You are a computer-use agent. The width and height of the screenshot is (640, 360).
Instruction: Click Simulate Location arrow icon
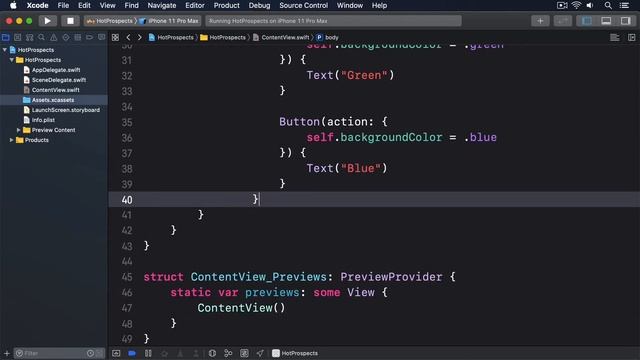[x=260, y=353]
